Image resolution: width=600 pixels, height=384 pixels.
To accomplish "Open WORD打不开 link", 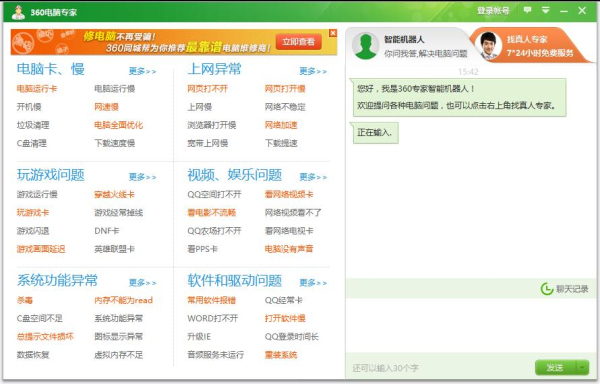I will point(213,318).
